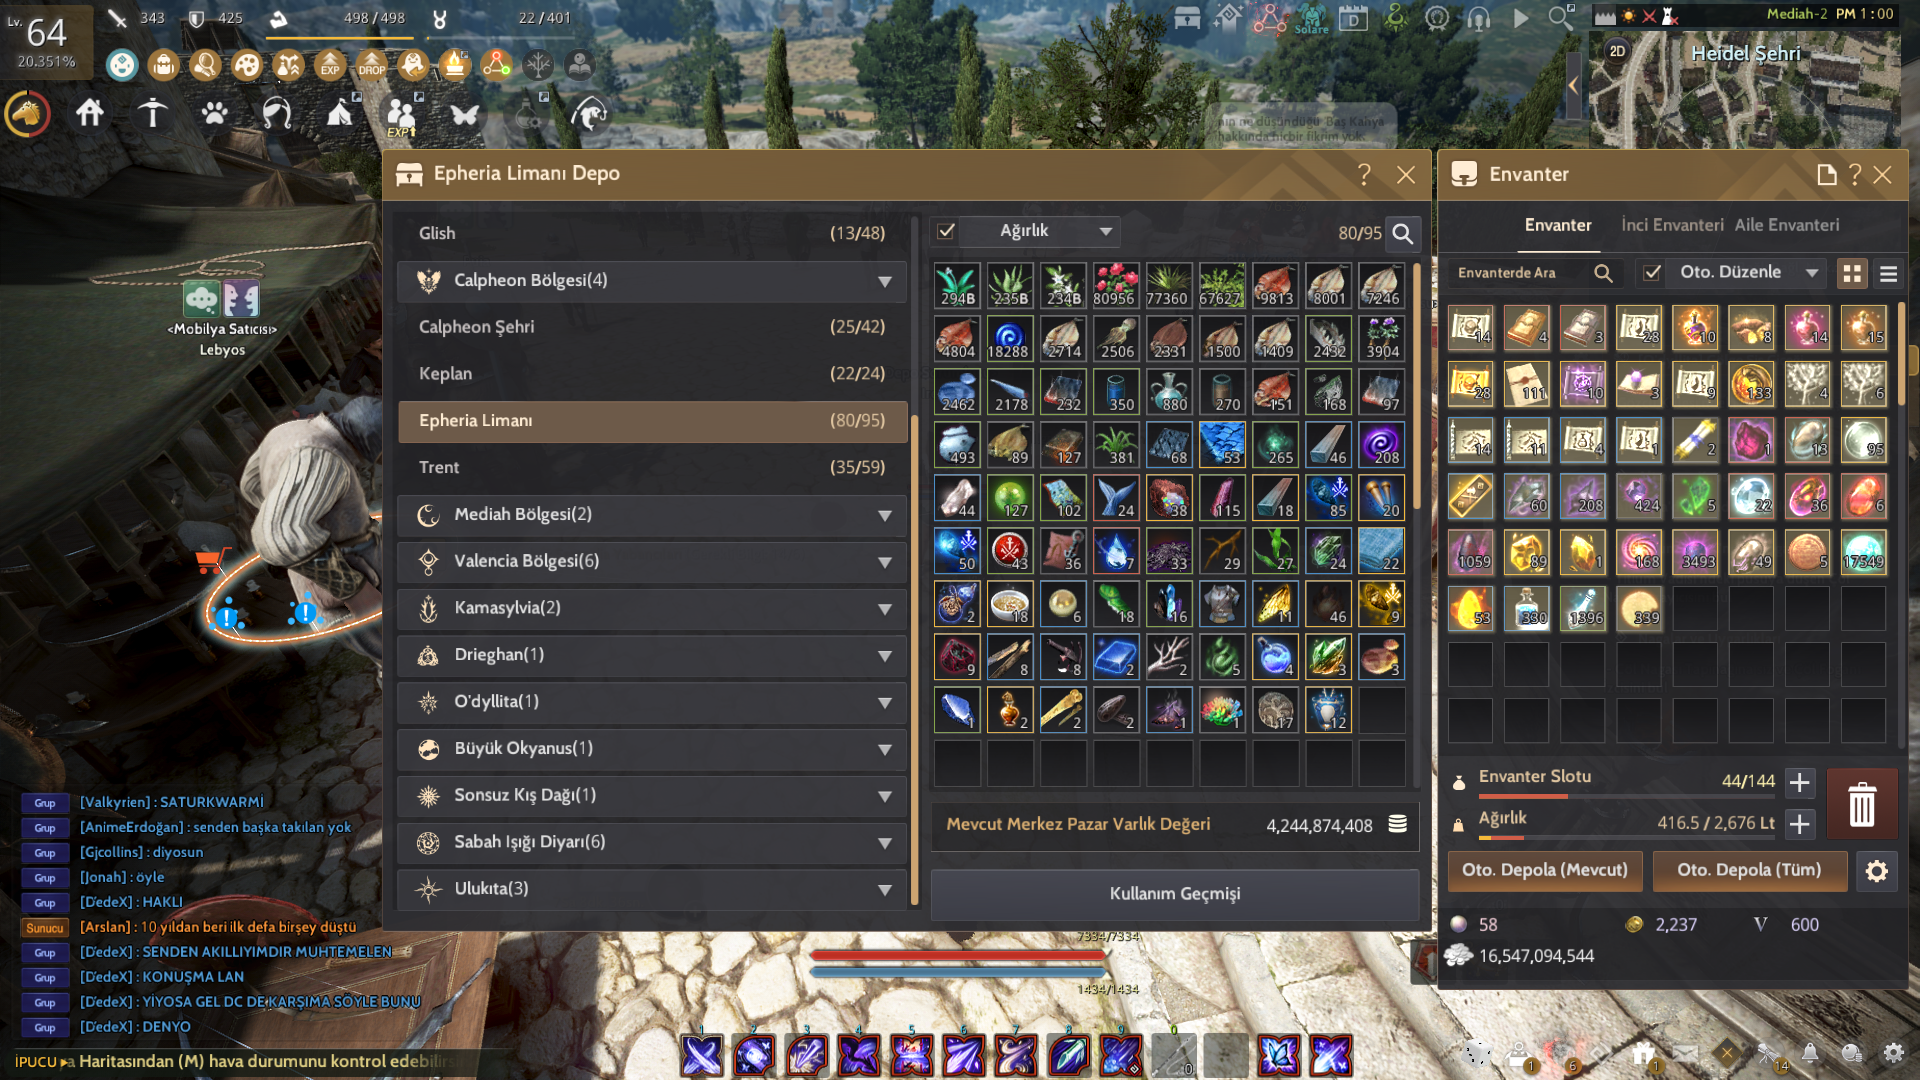
Task: Click the Kullanım Geçmişi button
Action: [x=1175, y=894]
